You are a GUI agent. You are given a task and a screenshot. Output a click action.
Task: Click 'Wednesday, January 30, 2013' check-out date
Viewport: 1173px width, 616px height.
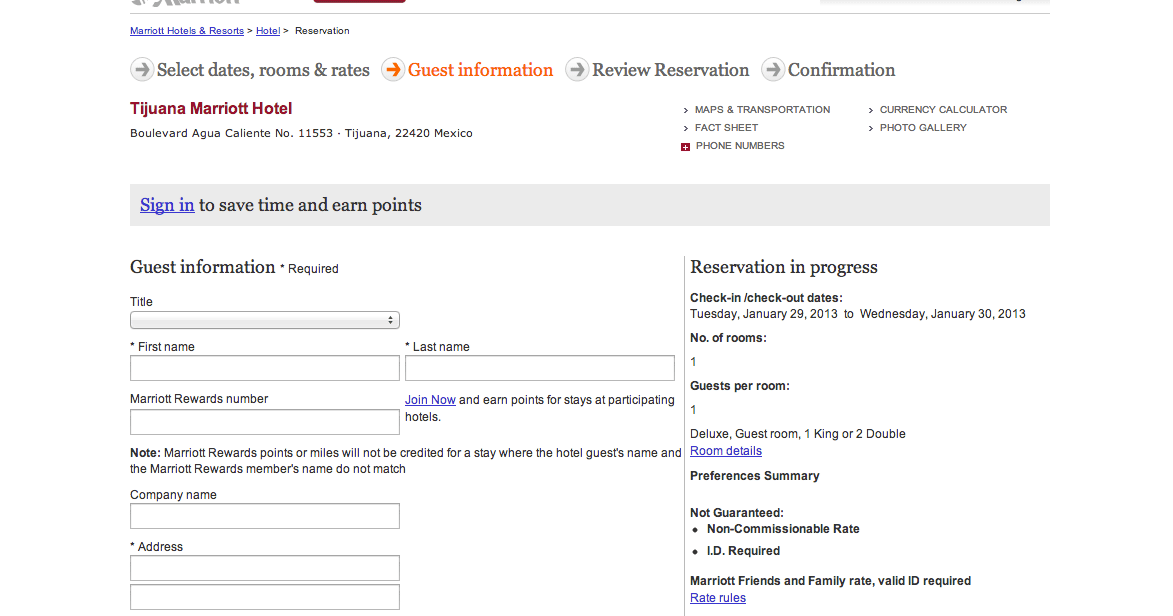(x=943, y=314)
